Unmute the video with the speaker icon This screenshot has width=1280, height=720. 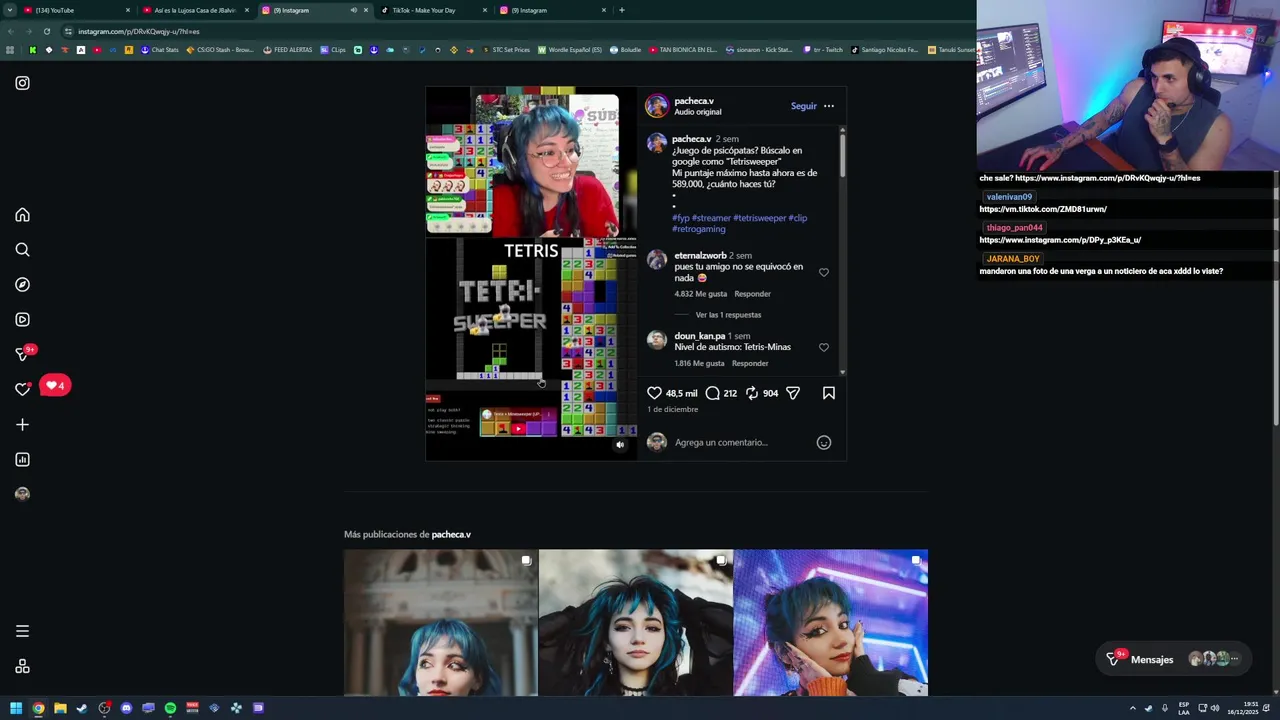[x=620, y=445]
